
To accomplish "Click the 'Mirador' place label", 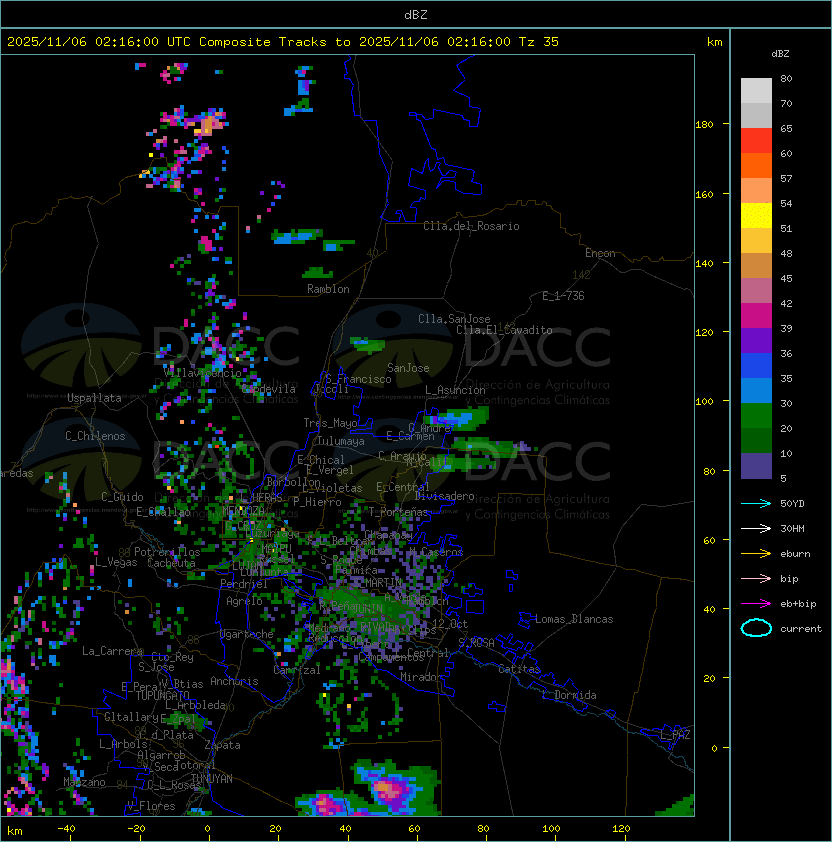I will [x=421, y=677].
